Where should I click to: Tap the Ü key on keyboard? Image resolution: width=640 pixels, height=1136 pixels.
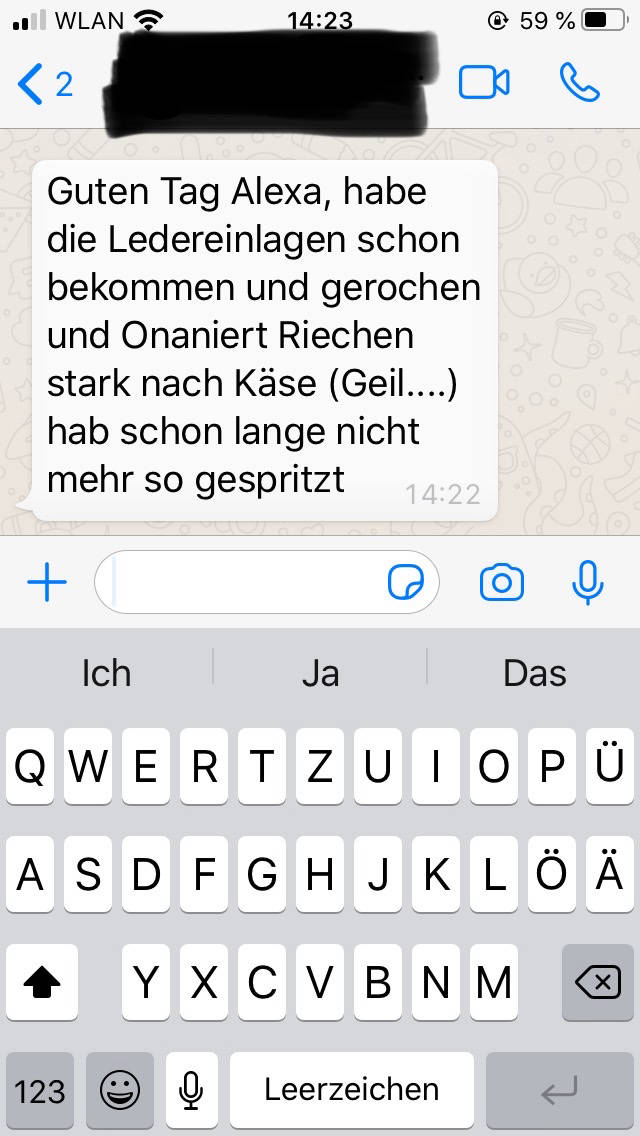[x=610, y=767]
